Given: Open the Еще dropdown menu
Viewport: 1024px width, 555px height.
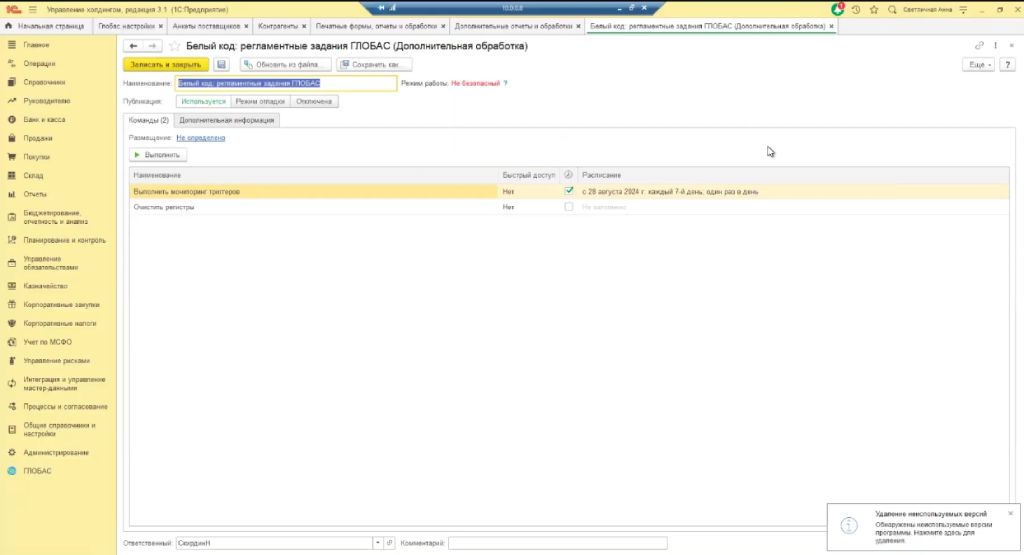Looking at the screenshot, I should point(977,65).
